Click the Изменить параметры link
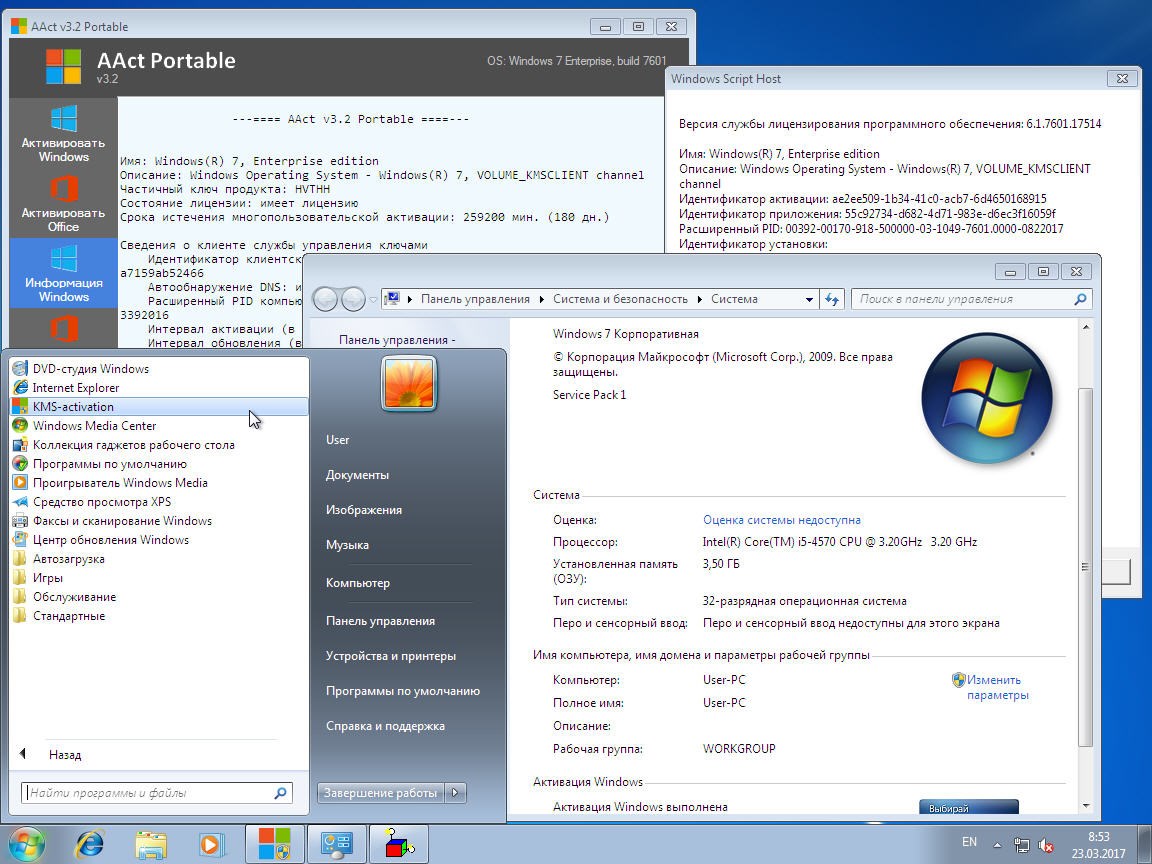The image size is (1152, 864). pyautogui.click(x=998, y=688)
